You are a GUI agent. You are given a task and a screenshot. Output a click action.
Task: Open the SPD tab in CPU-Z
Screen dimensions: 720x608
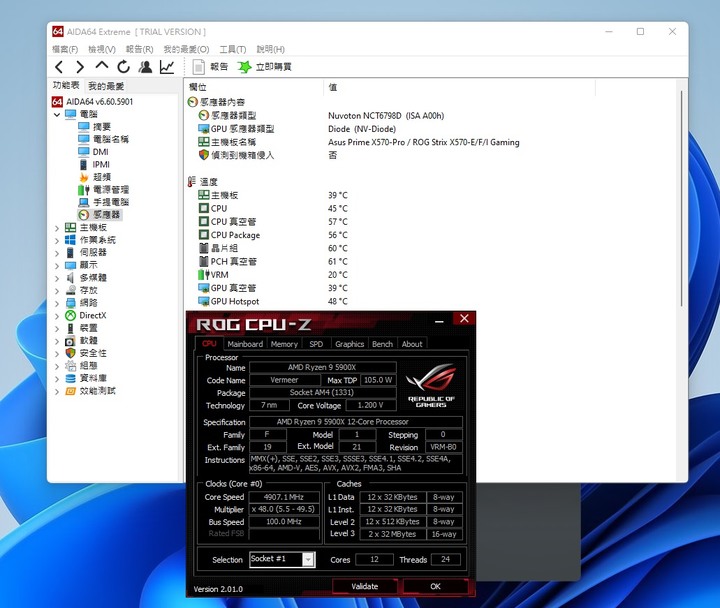tap(316, 344)
